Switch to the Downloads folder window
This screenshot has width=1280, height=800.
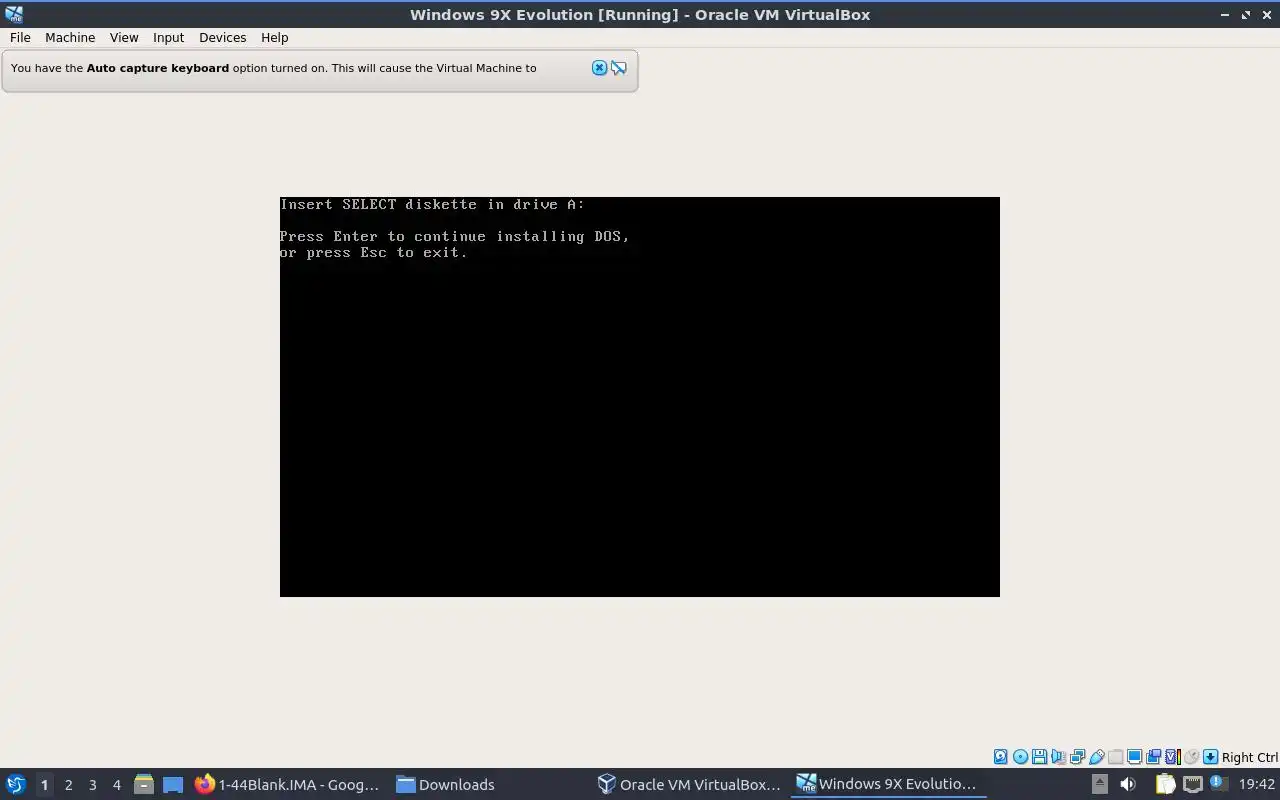pyautogui.click(x=445, y=784)
